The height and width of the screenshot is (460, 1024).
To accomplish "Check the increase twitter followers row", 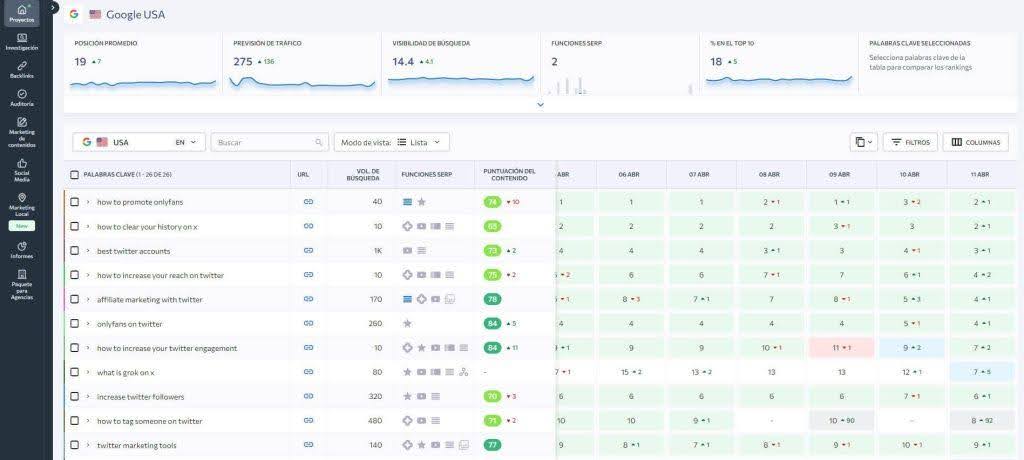I will (x=74, y=397).
